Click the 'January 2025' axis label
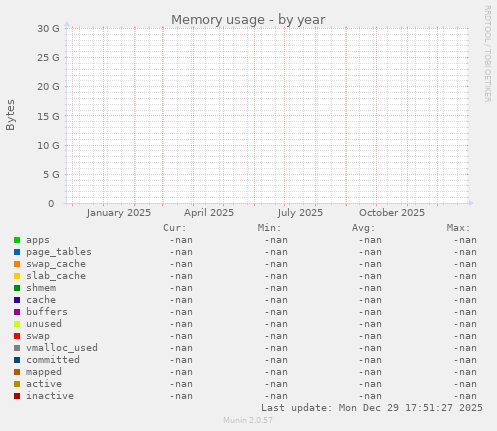This screenshot has width=497, height=431. 119,213
